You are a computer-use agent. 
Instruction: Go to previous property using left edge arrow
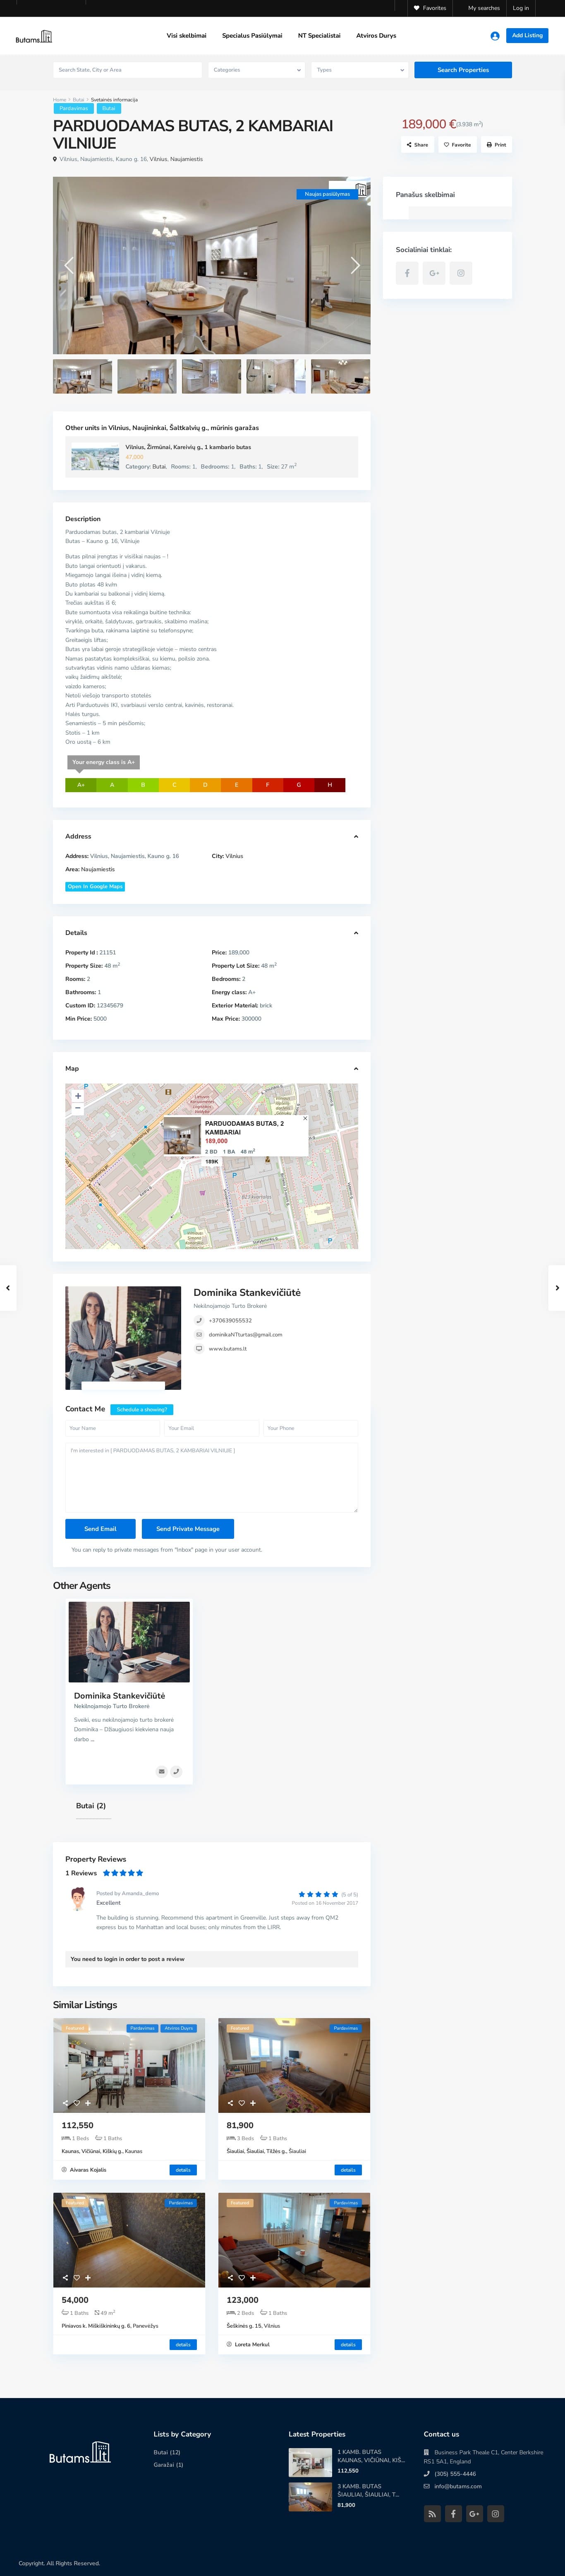(8, 1288)
